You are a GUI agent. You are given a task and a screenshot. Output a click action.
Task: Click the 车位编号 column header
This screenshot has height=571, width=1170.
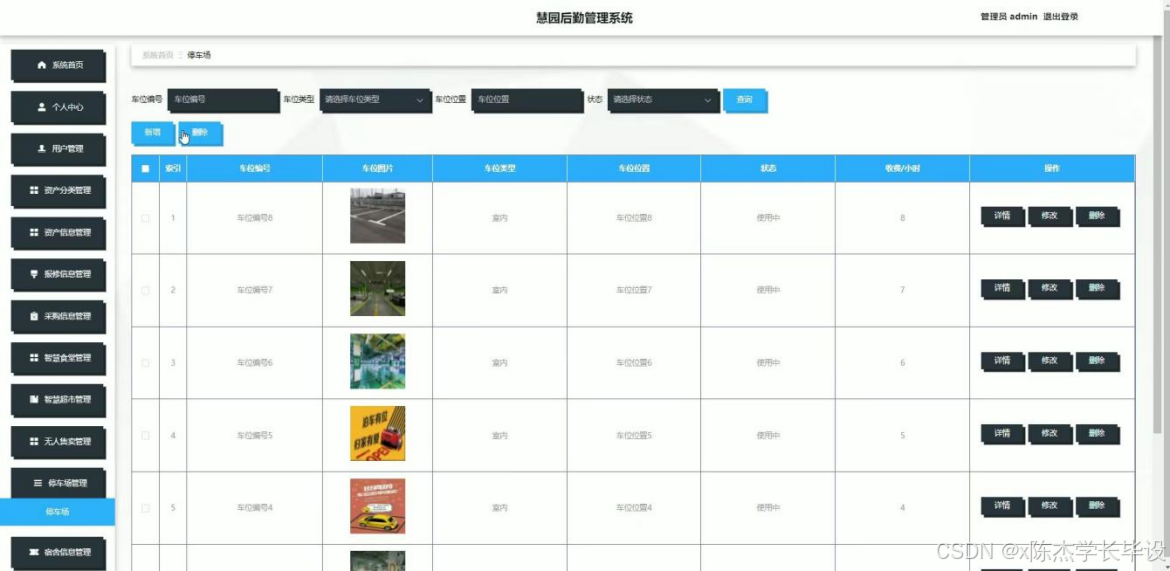point(254,169)
